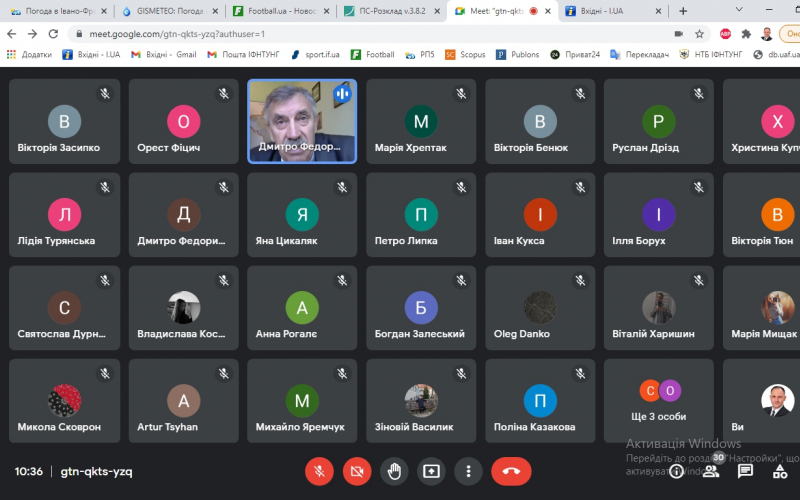Click the muted mic icon on Яна Цикаляк tile
The image size is (800, 500).
tap(342, 187)
